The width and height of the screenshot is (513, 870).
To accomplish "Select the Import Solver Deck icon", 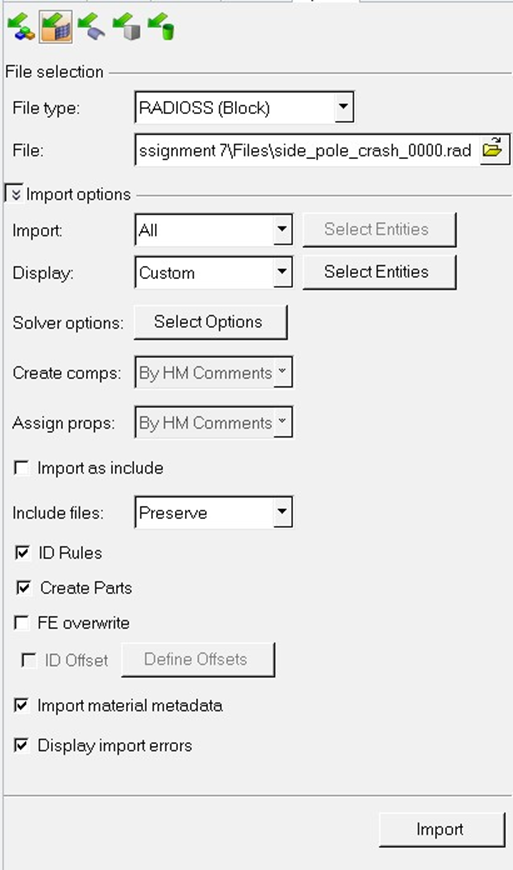I will tap(56, 27).
